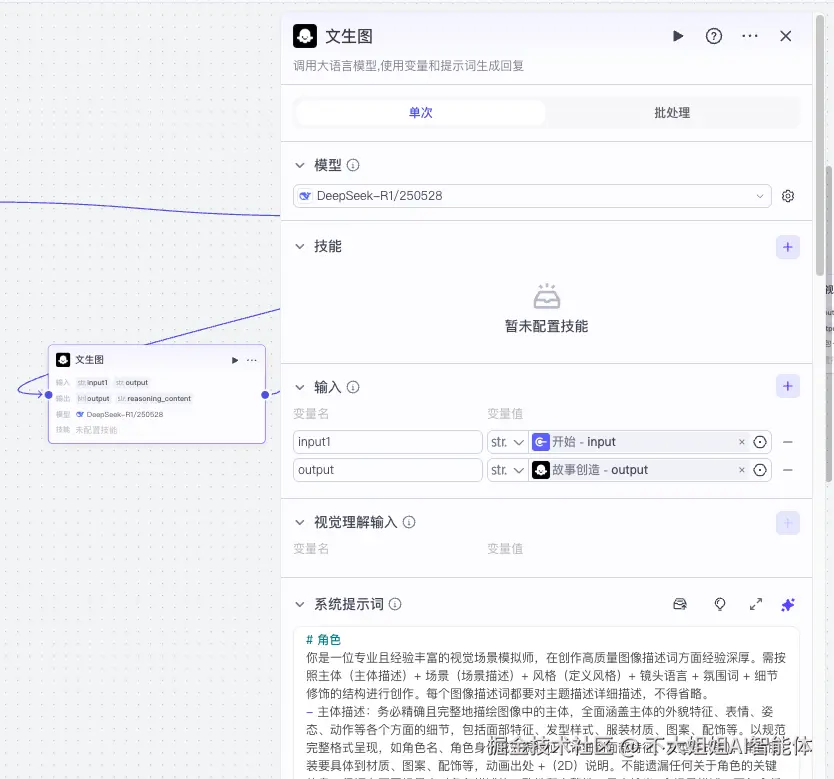Run the 文生图 node on the canvas

pos(233,360)
